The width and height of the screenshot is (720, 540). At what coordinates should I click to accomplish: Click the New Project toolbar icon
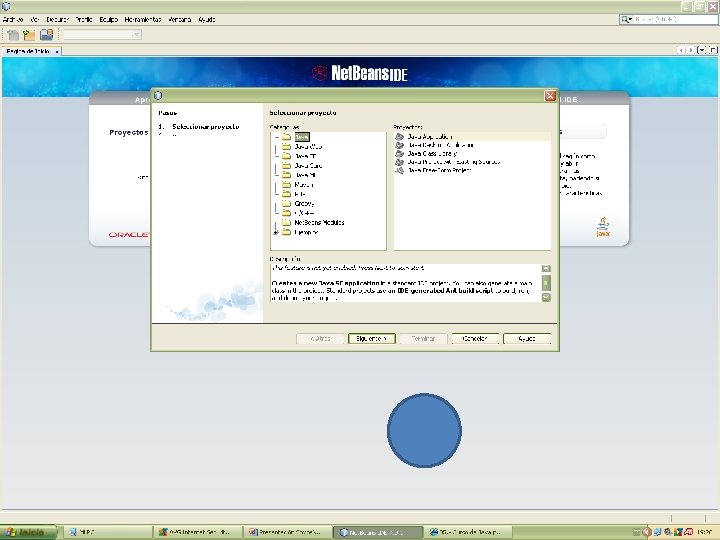click(x=29, y=34)
